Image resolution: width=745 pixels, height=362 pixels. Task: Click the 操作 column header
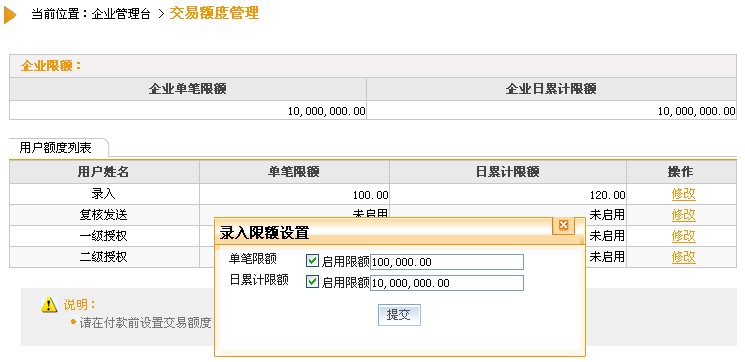[x=681, y=172]
